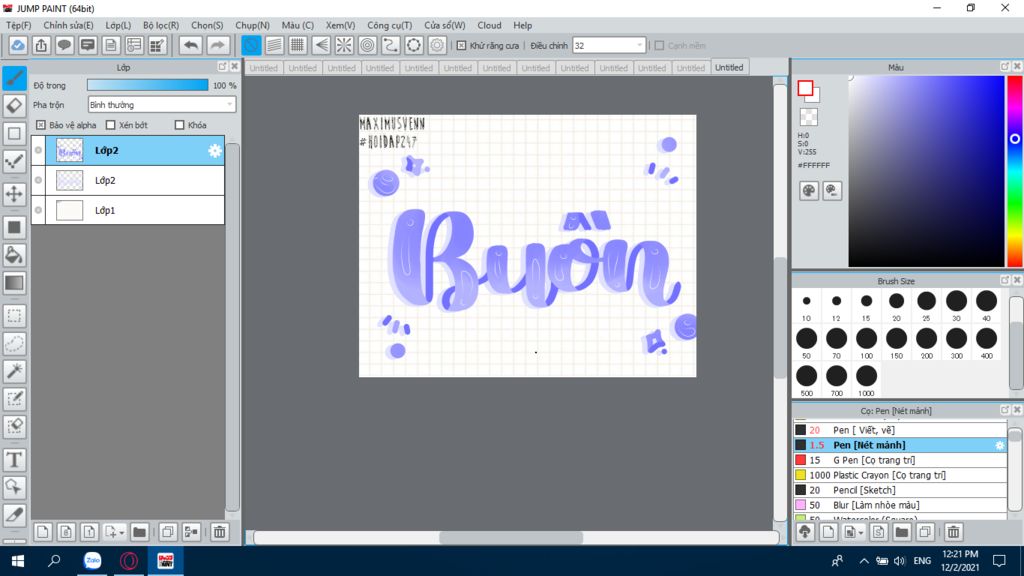Select the Lớp1 layer thumbnail
Screen dimensions: 1024x576
pos(69,210)
